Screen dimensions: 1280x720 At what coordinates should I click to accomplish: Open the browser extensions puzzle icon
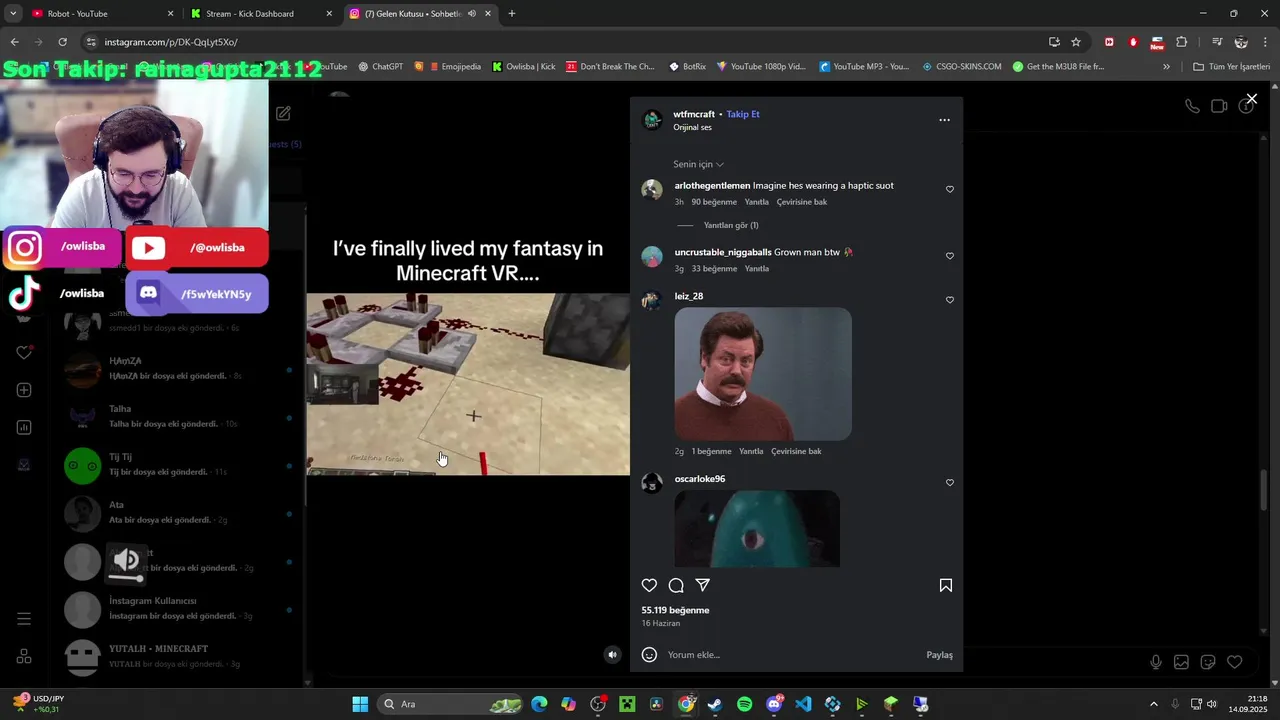1182,42
